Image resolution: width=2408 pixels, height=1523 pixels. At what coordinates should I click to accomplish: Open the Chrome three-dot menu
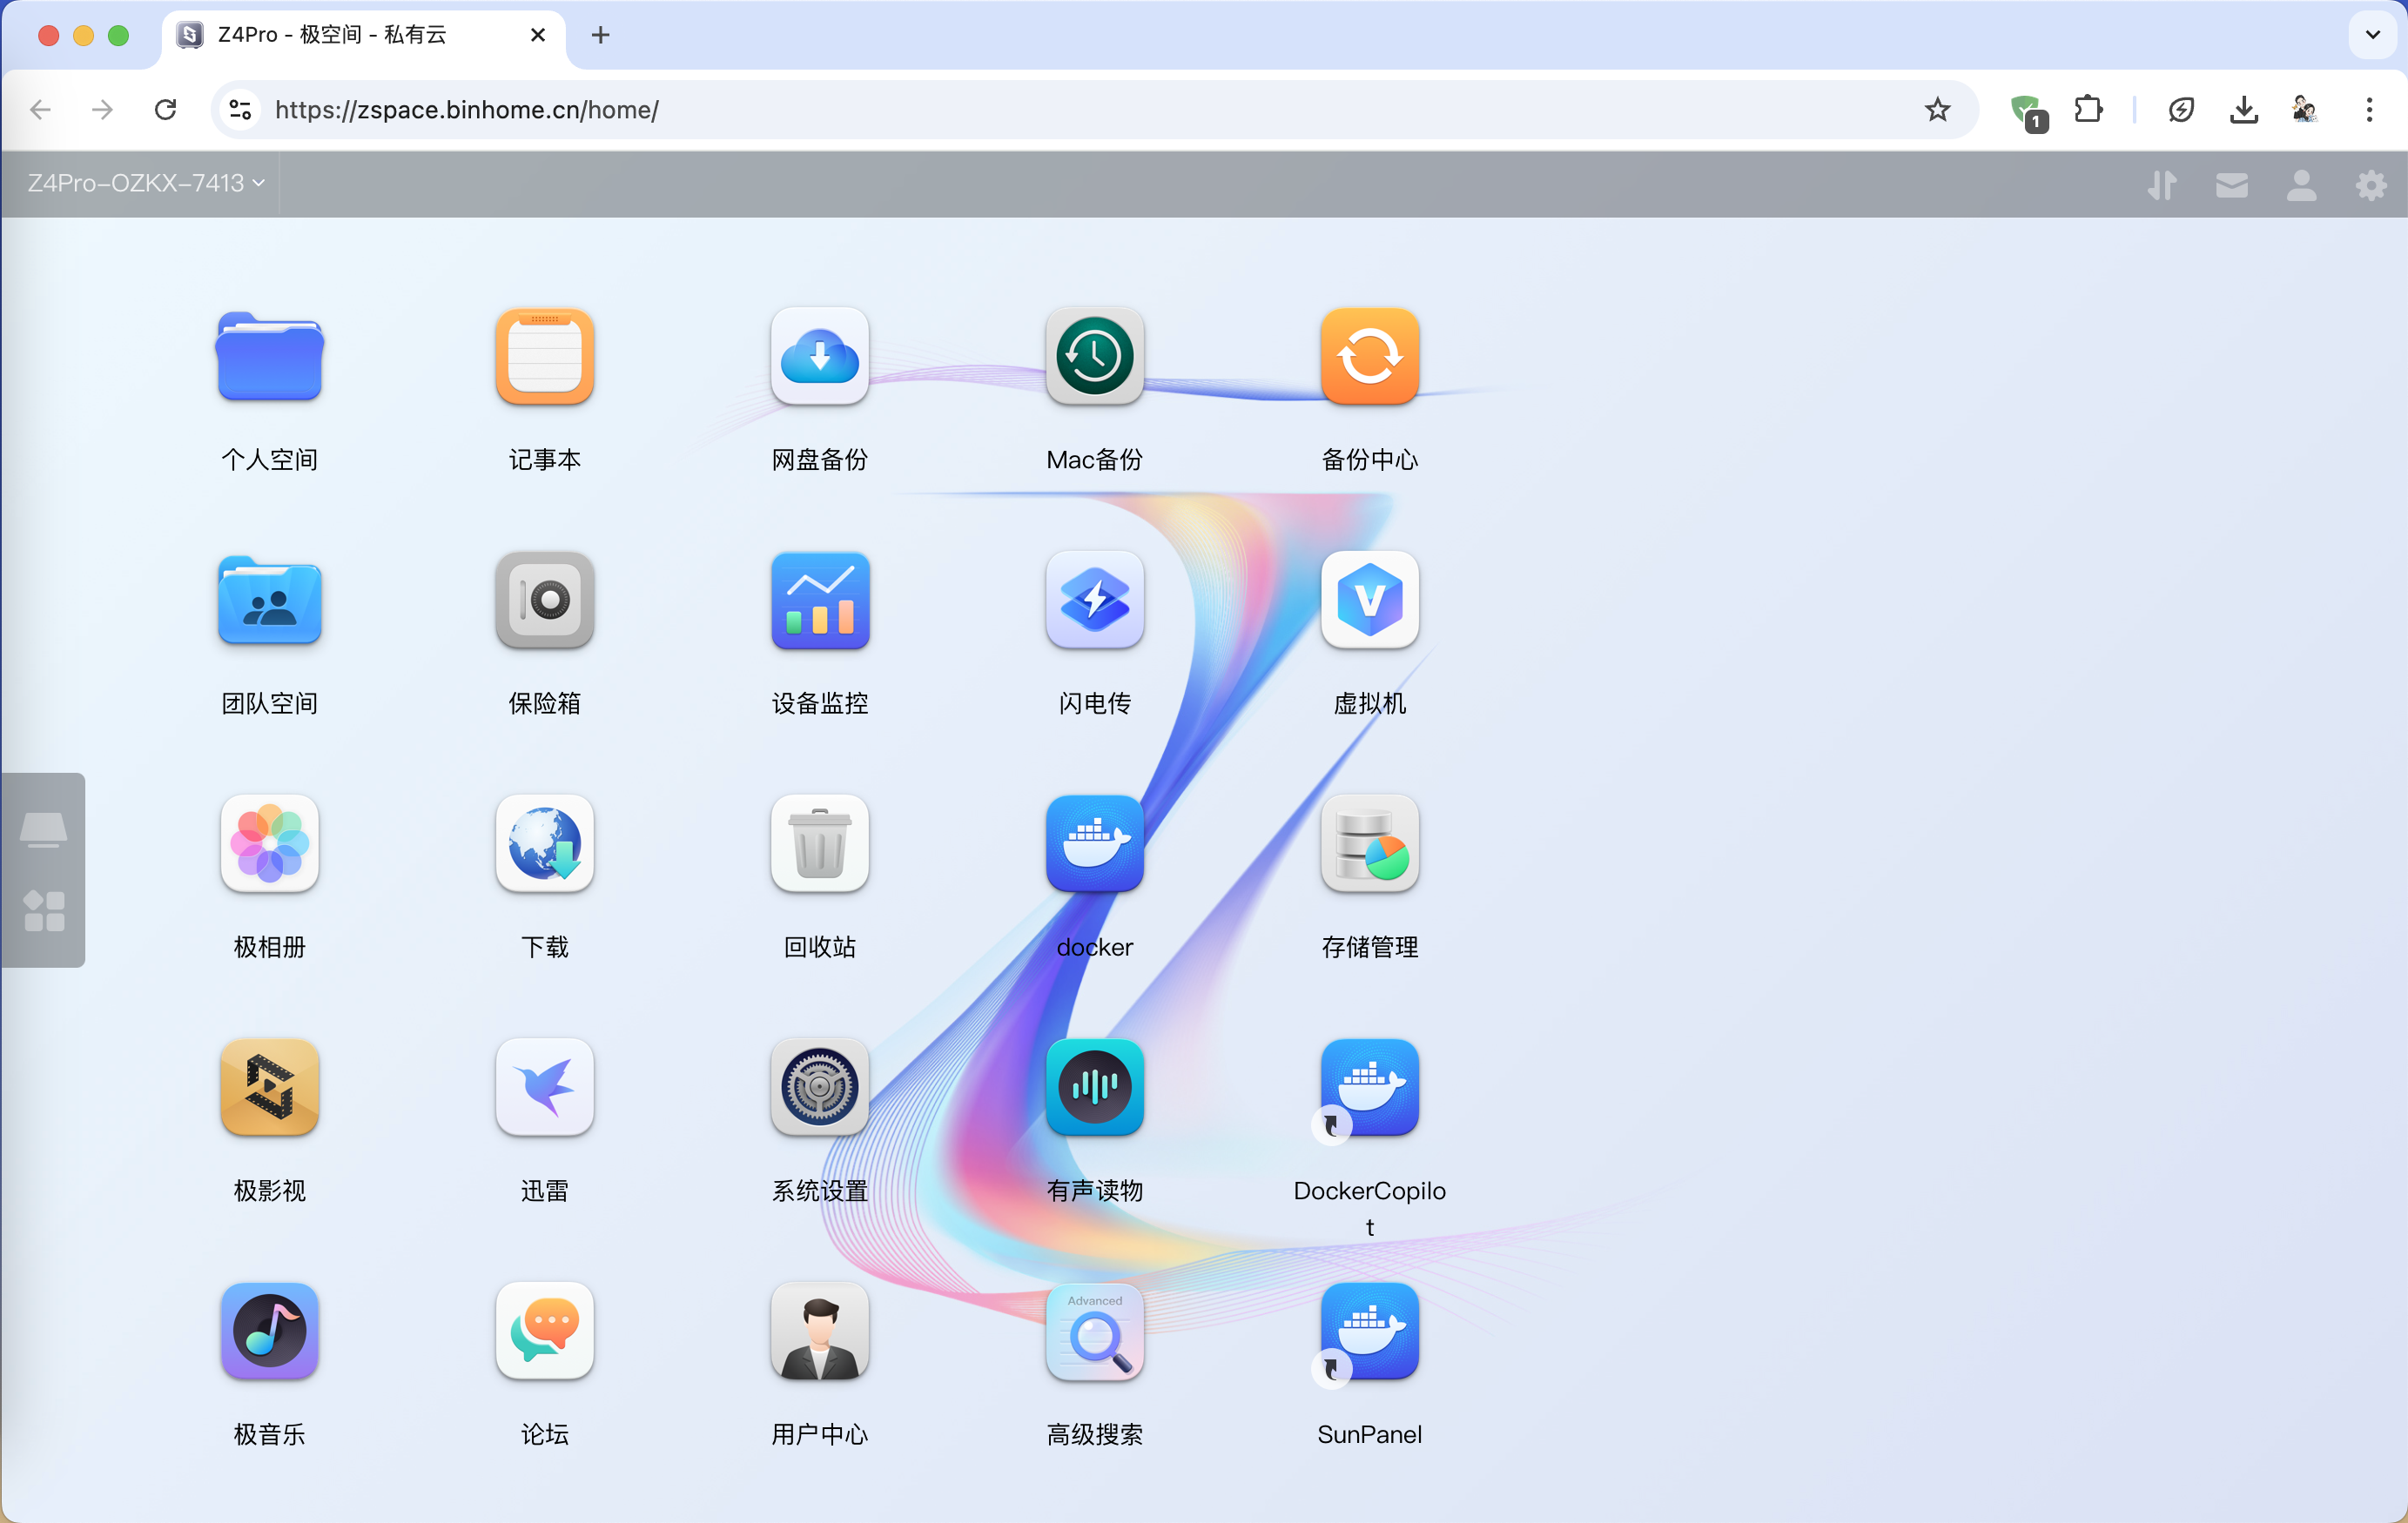[2368, 109]
